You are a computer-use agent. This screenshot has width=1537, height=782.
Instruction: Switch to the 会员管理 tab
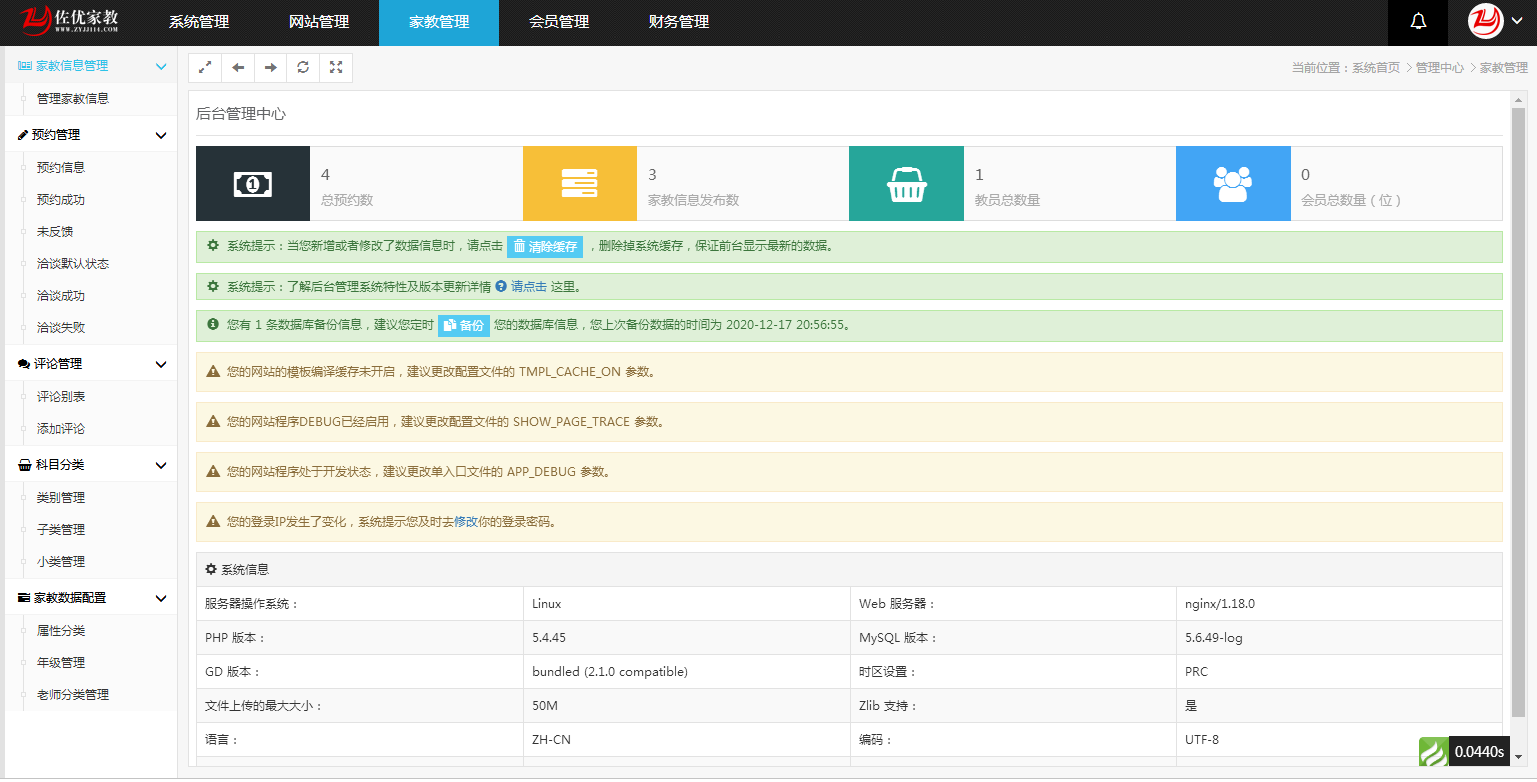(559, 22)
